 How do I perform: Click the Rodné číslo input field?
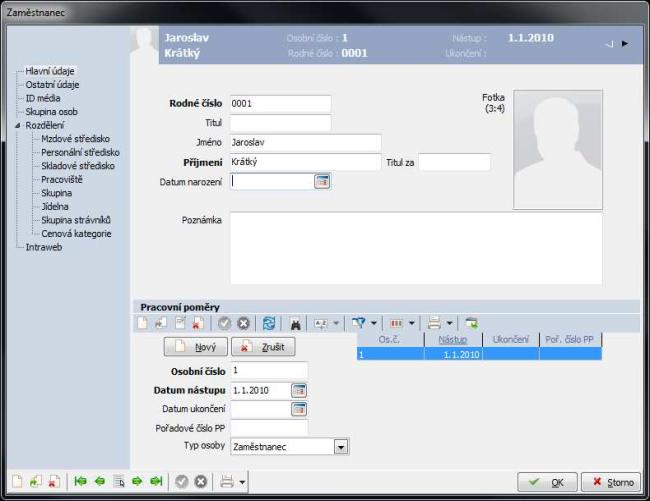click(x=281, y=104)
